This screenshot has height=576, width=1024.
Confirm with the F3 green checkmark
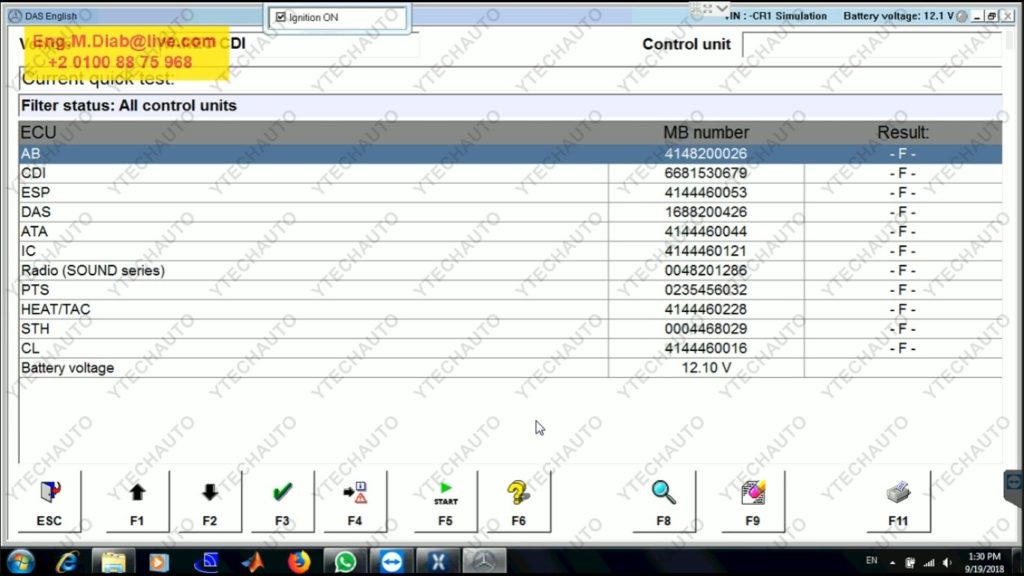click(x=282, y=501)
